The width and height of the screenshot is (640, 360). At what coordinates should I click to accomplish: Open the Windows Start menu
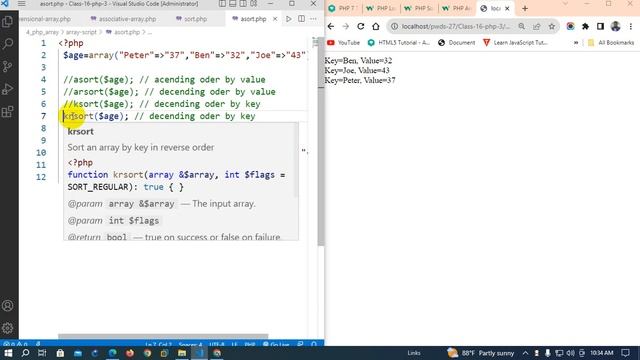[8, 353]
